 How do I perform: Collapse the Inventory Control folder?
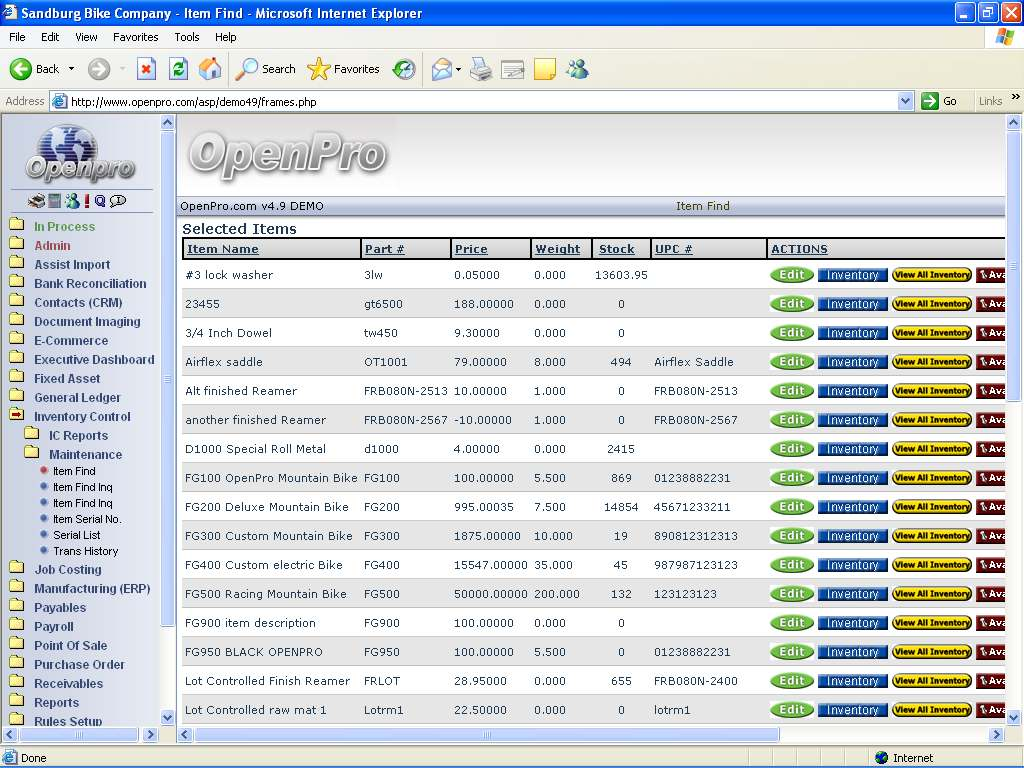coord(17,416)
